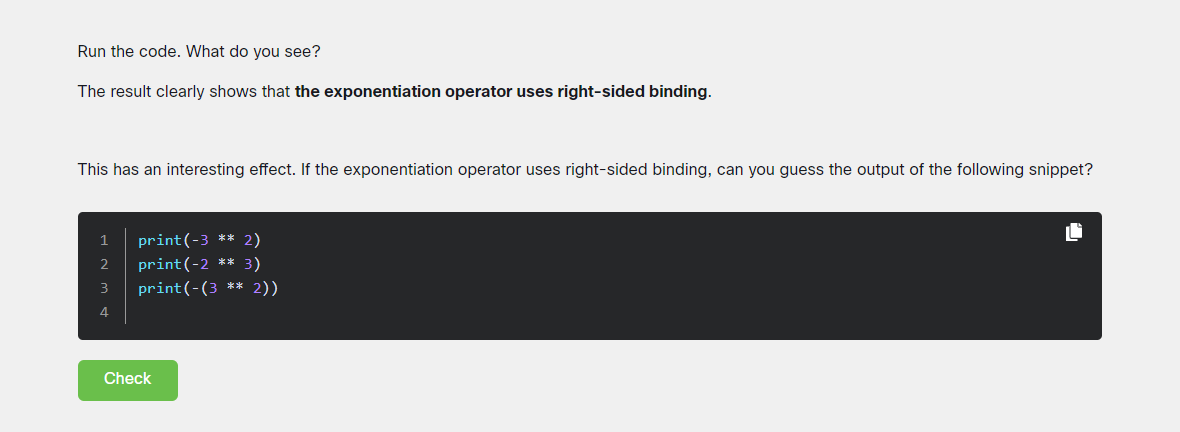Click the number 2 on line 3
Image resolution: width=1180 pixels, height=432 pixels.
coord(257,288)
